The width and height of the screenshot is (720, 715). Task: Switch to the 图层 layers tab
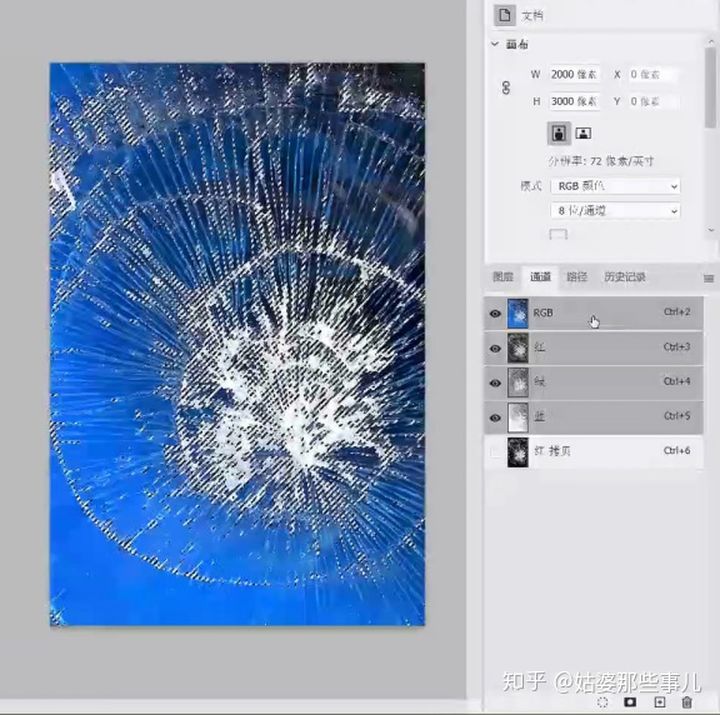click(x=503, y=276)
